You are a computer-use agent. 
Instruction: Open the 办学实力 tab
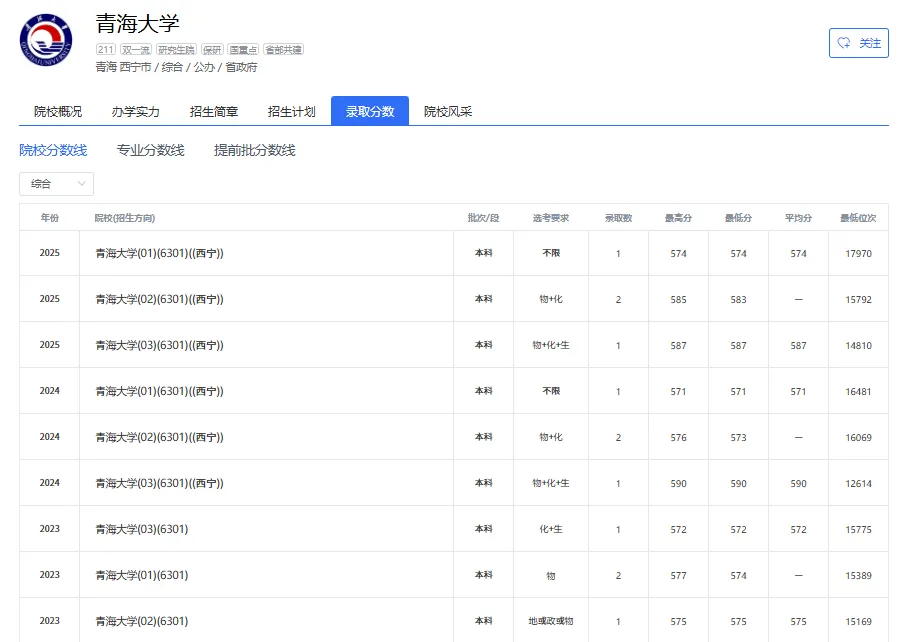(136, 112)
